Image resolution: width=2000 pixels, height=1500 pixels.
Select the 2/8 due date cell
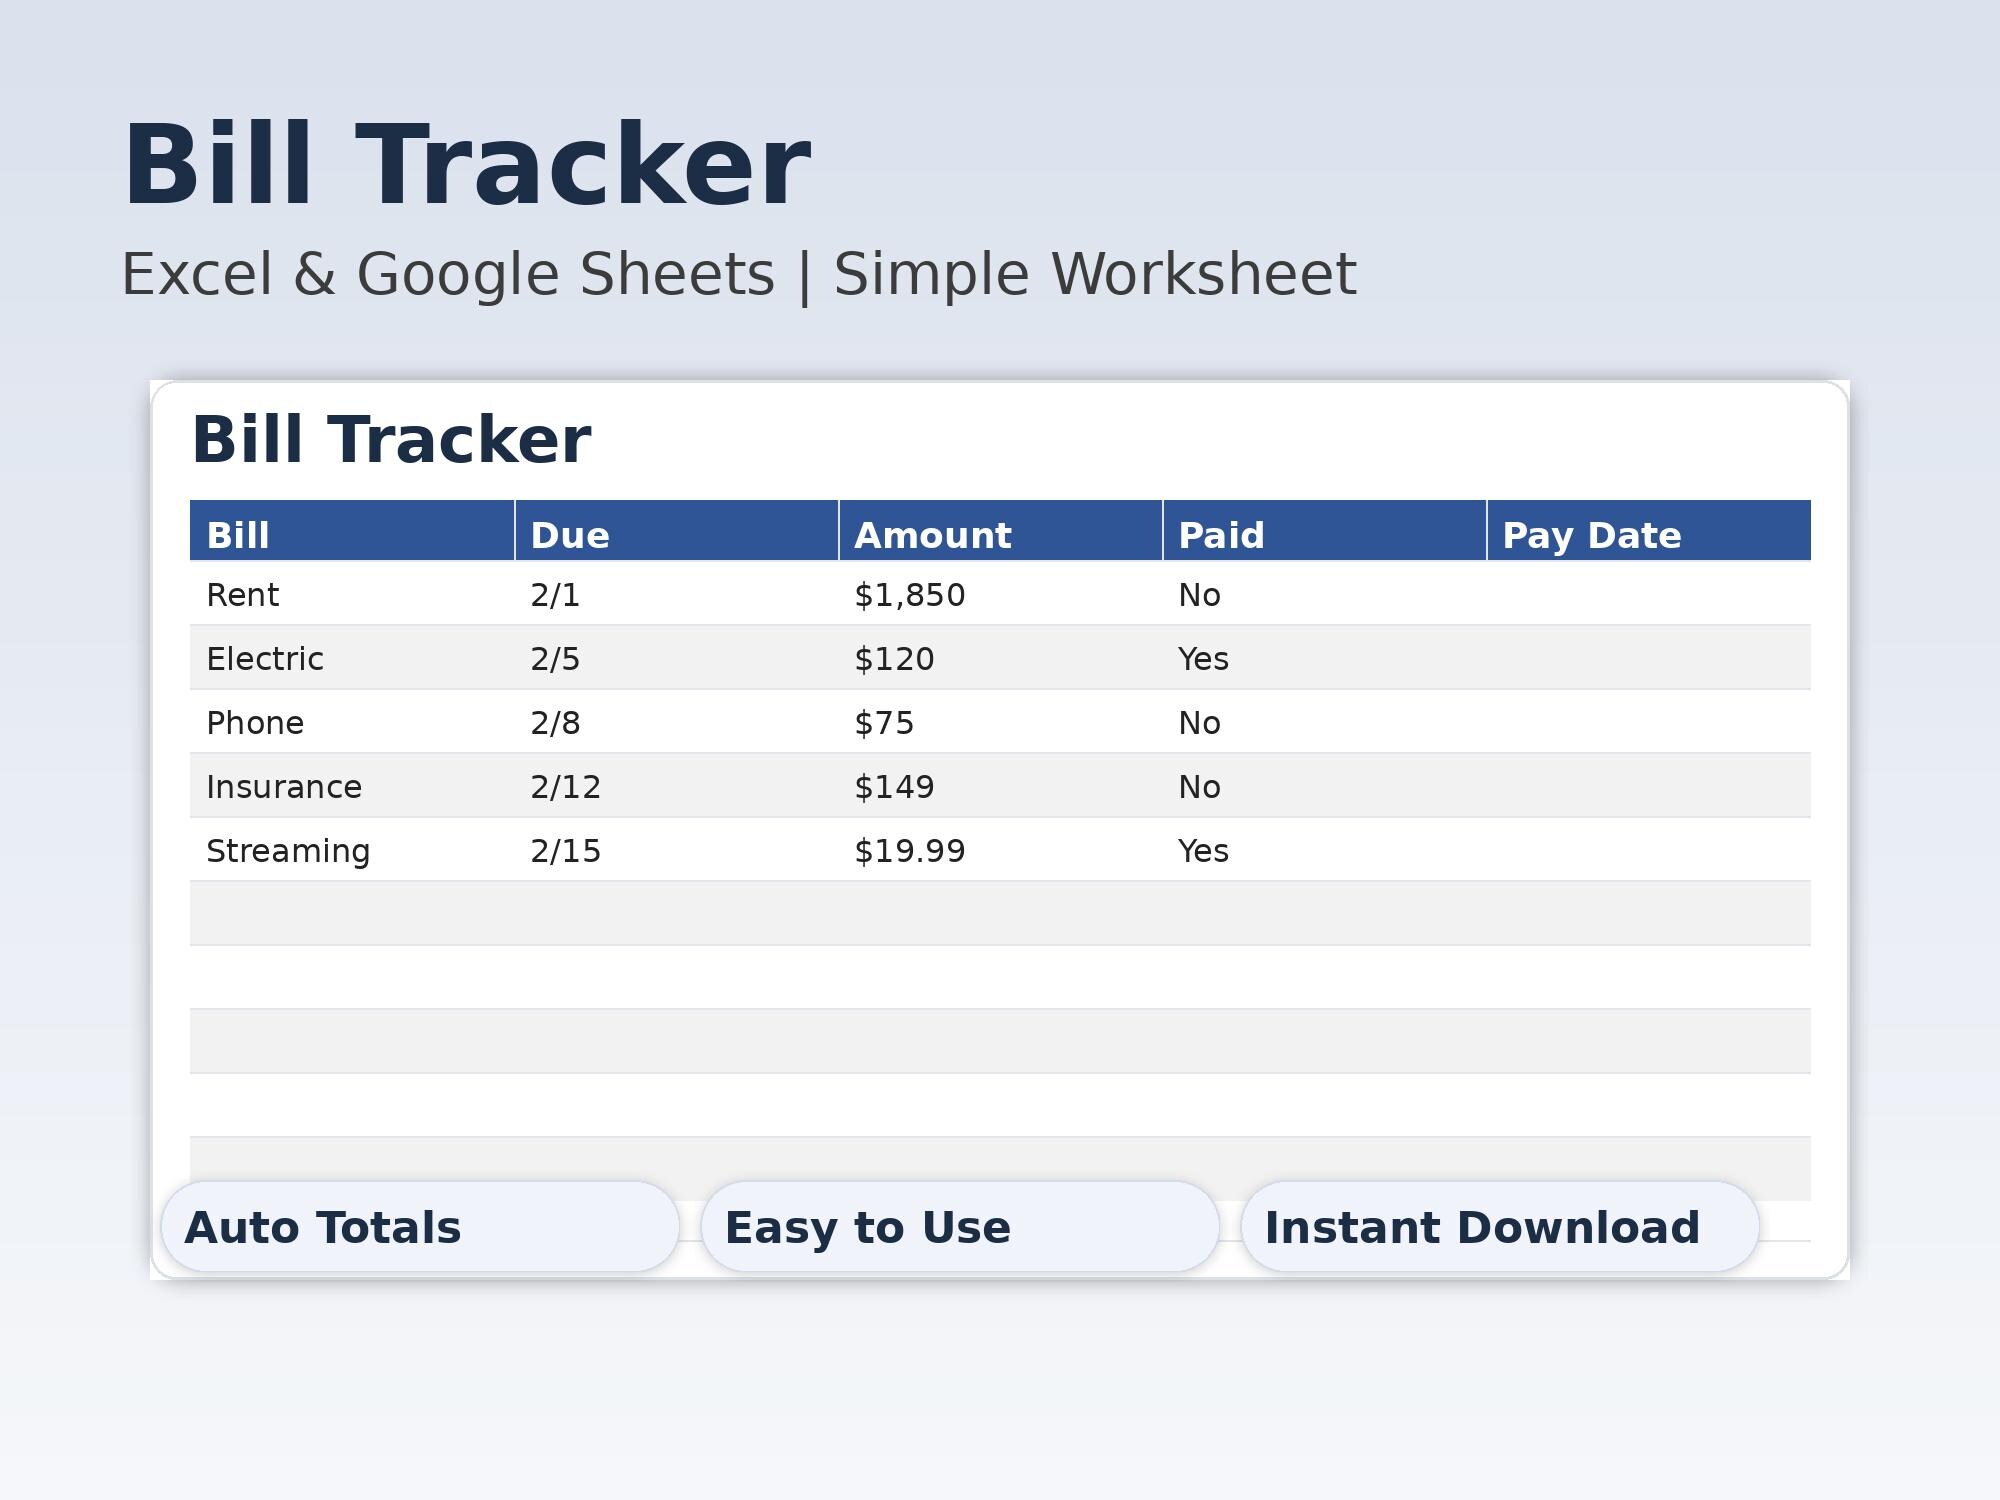click(676, 722)
